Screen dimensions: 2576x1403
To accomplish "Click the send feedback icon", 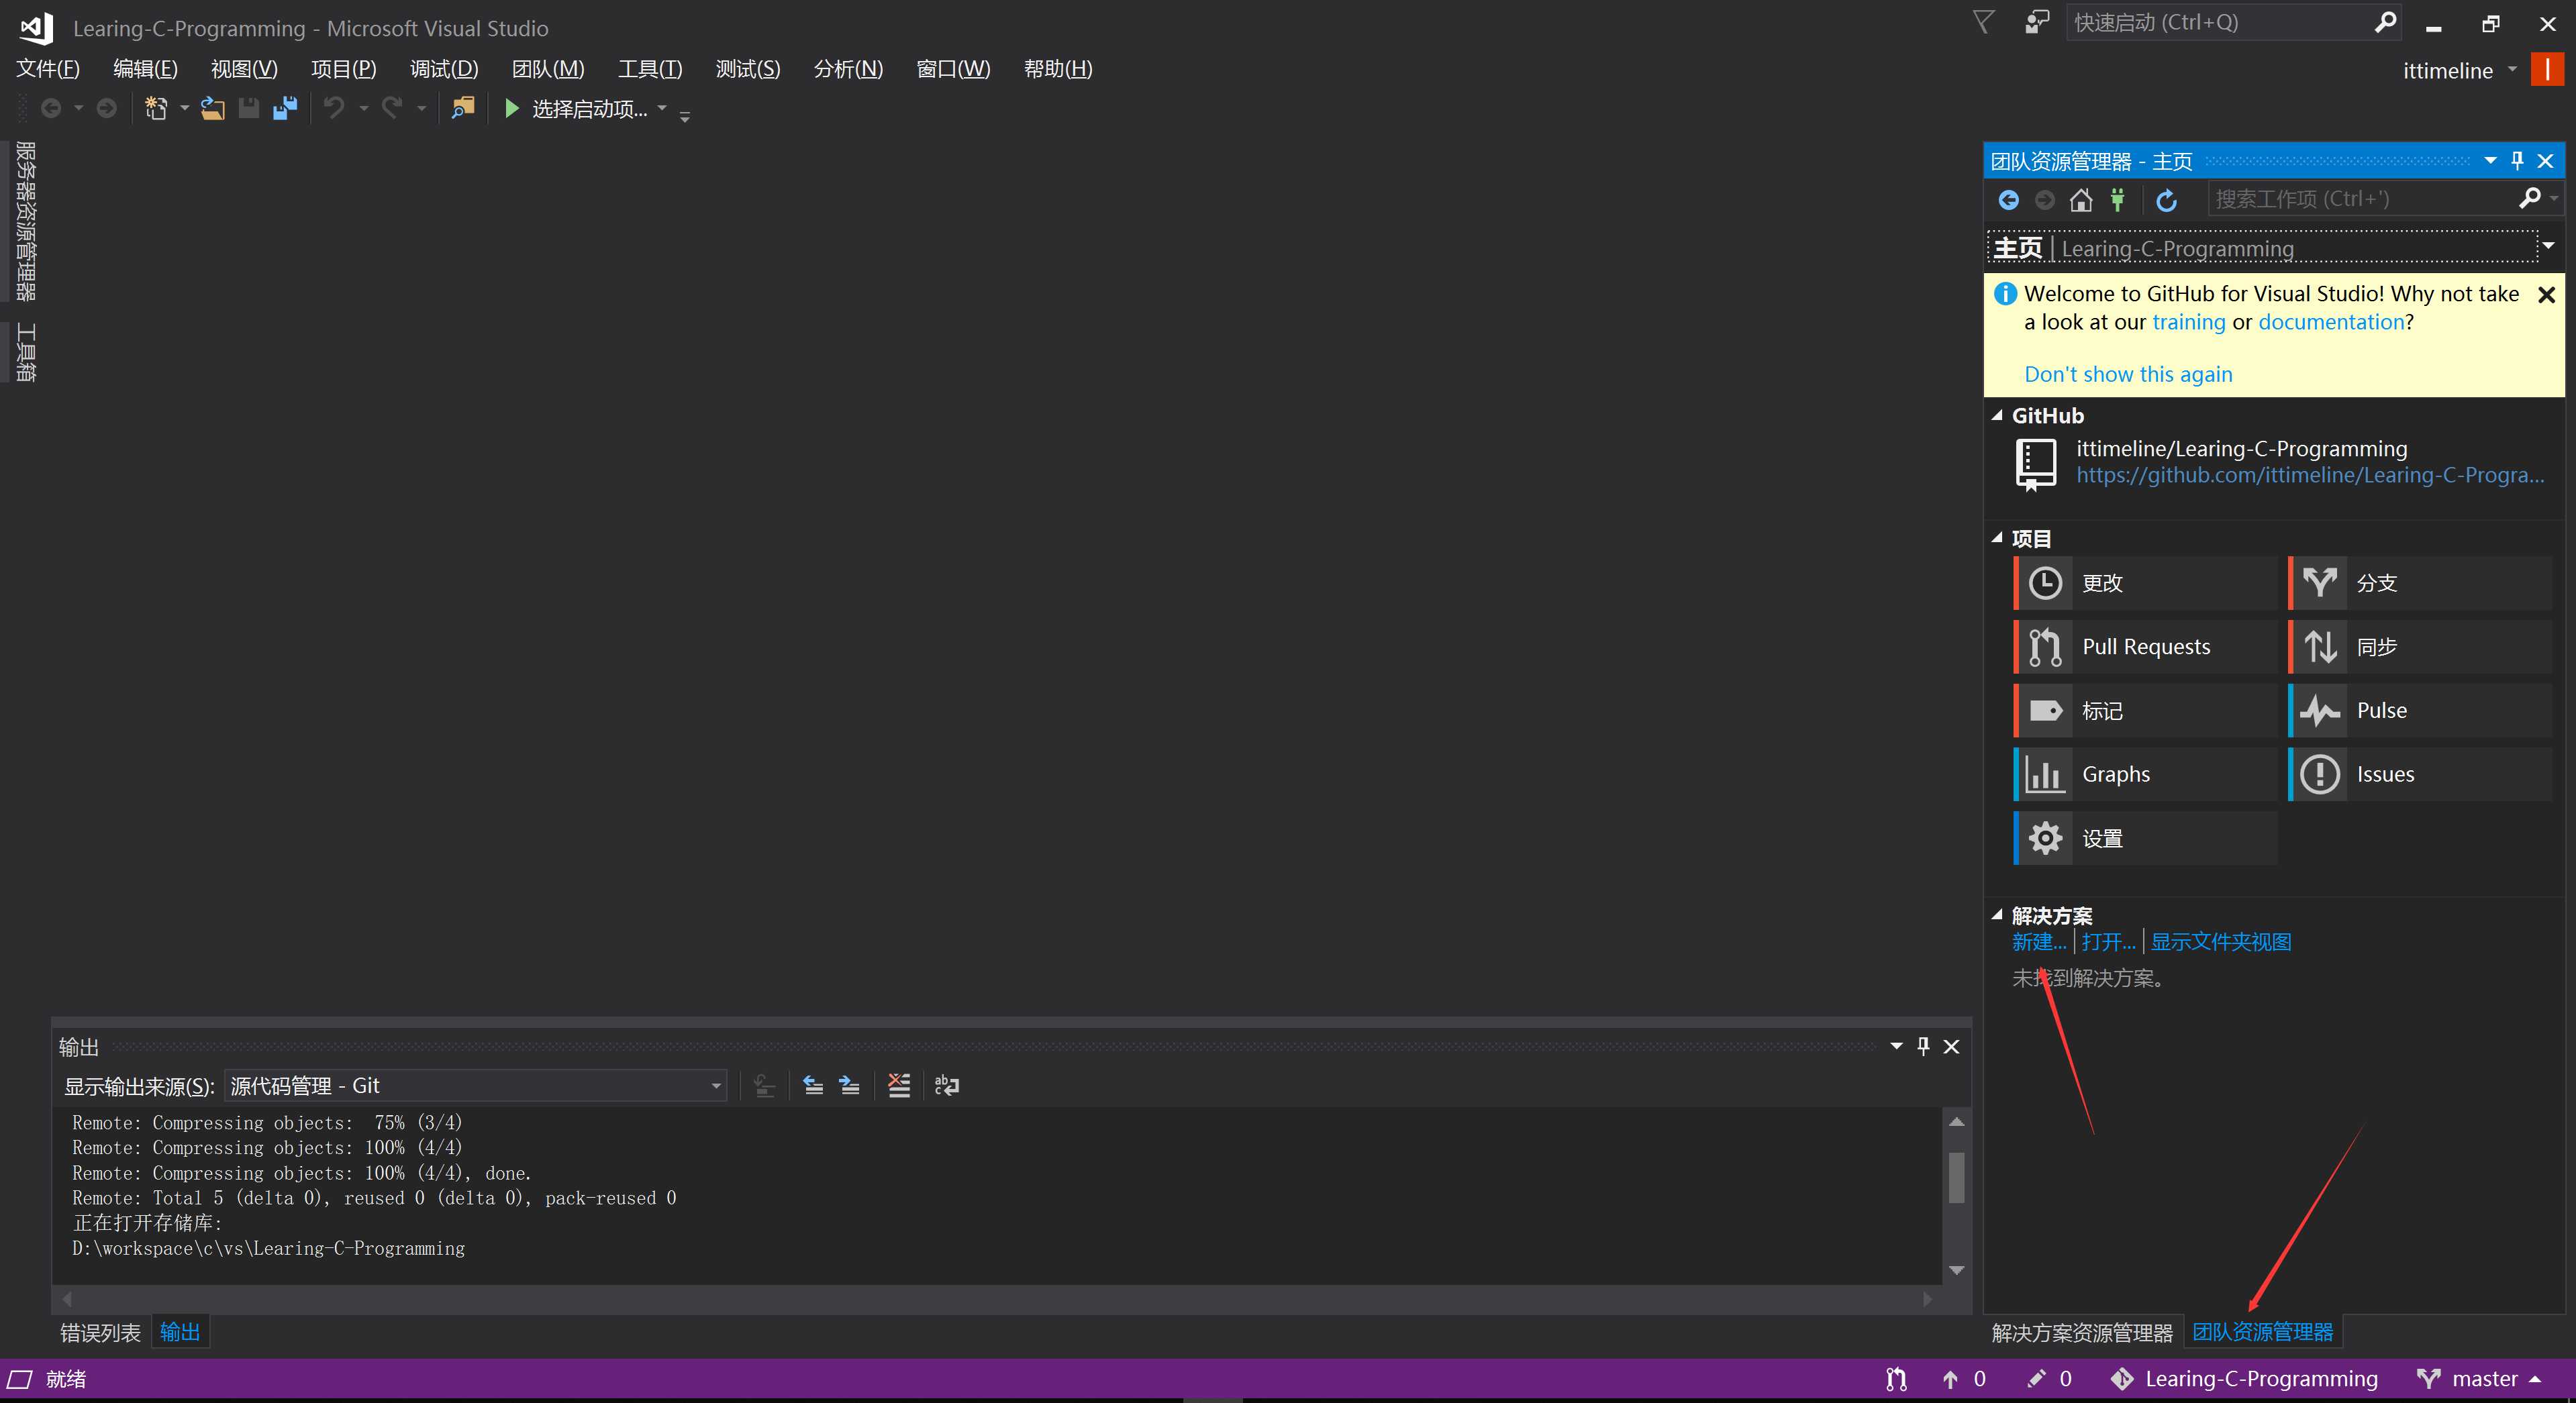I will 2036,22.
